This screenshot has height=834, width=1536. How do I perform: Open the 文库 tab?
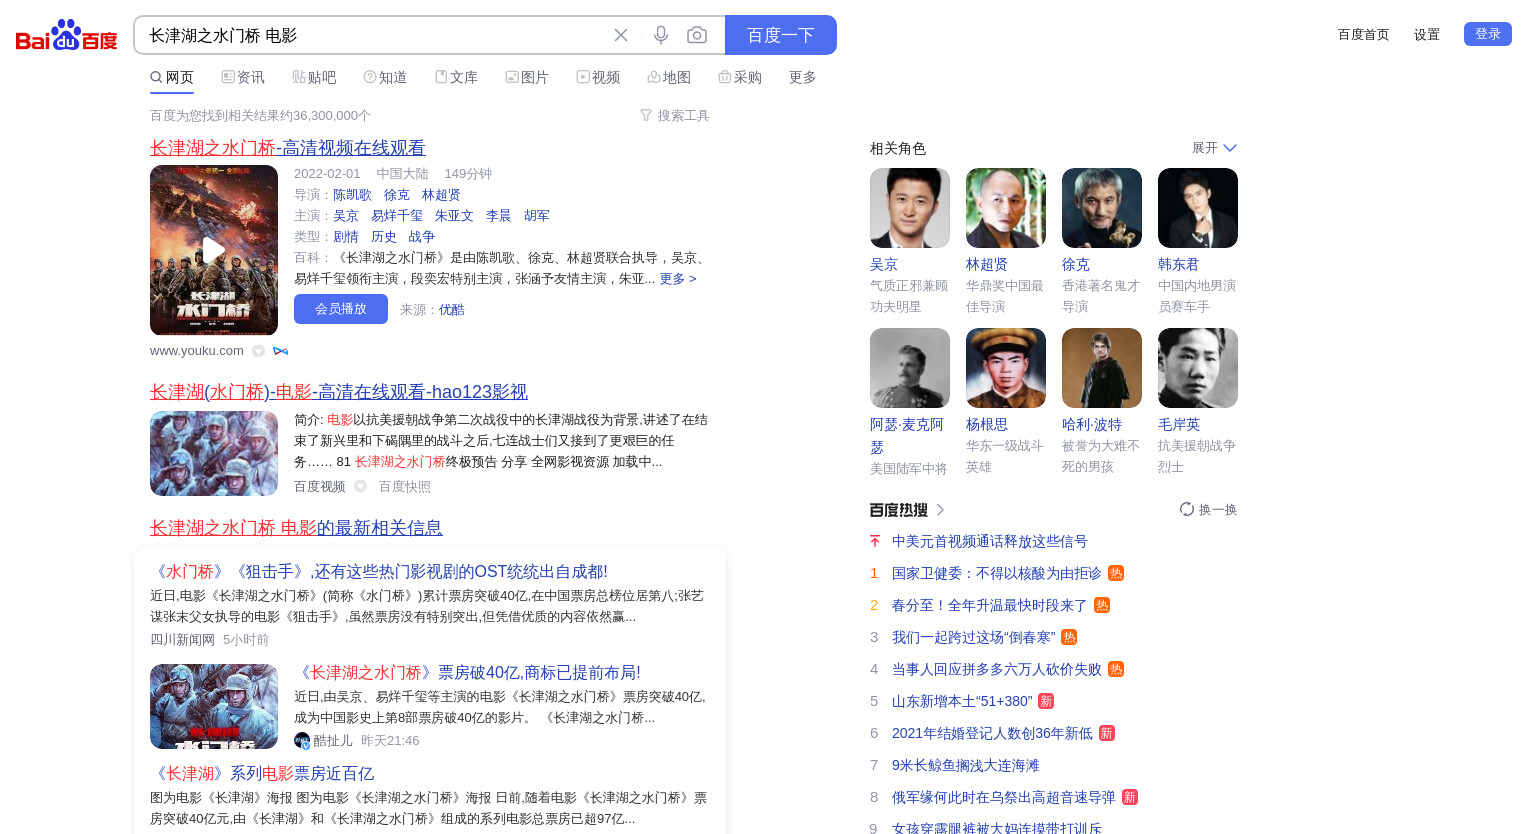click(456, 77)
